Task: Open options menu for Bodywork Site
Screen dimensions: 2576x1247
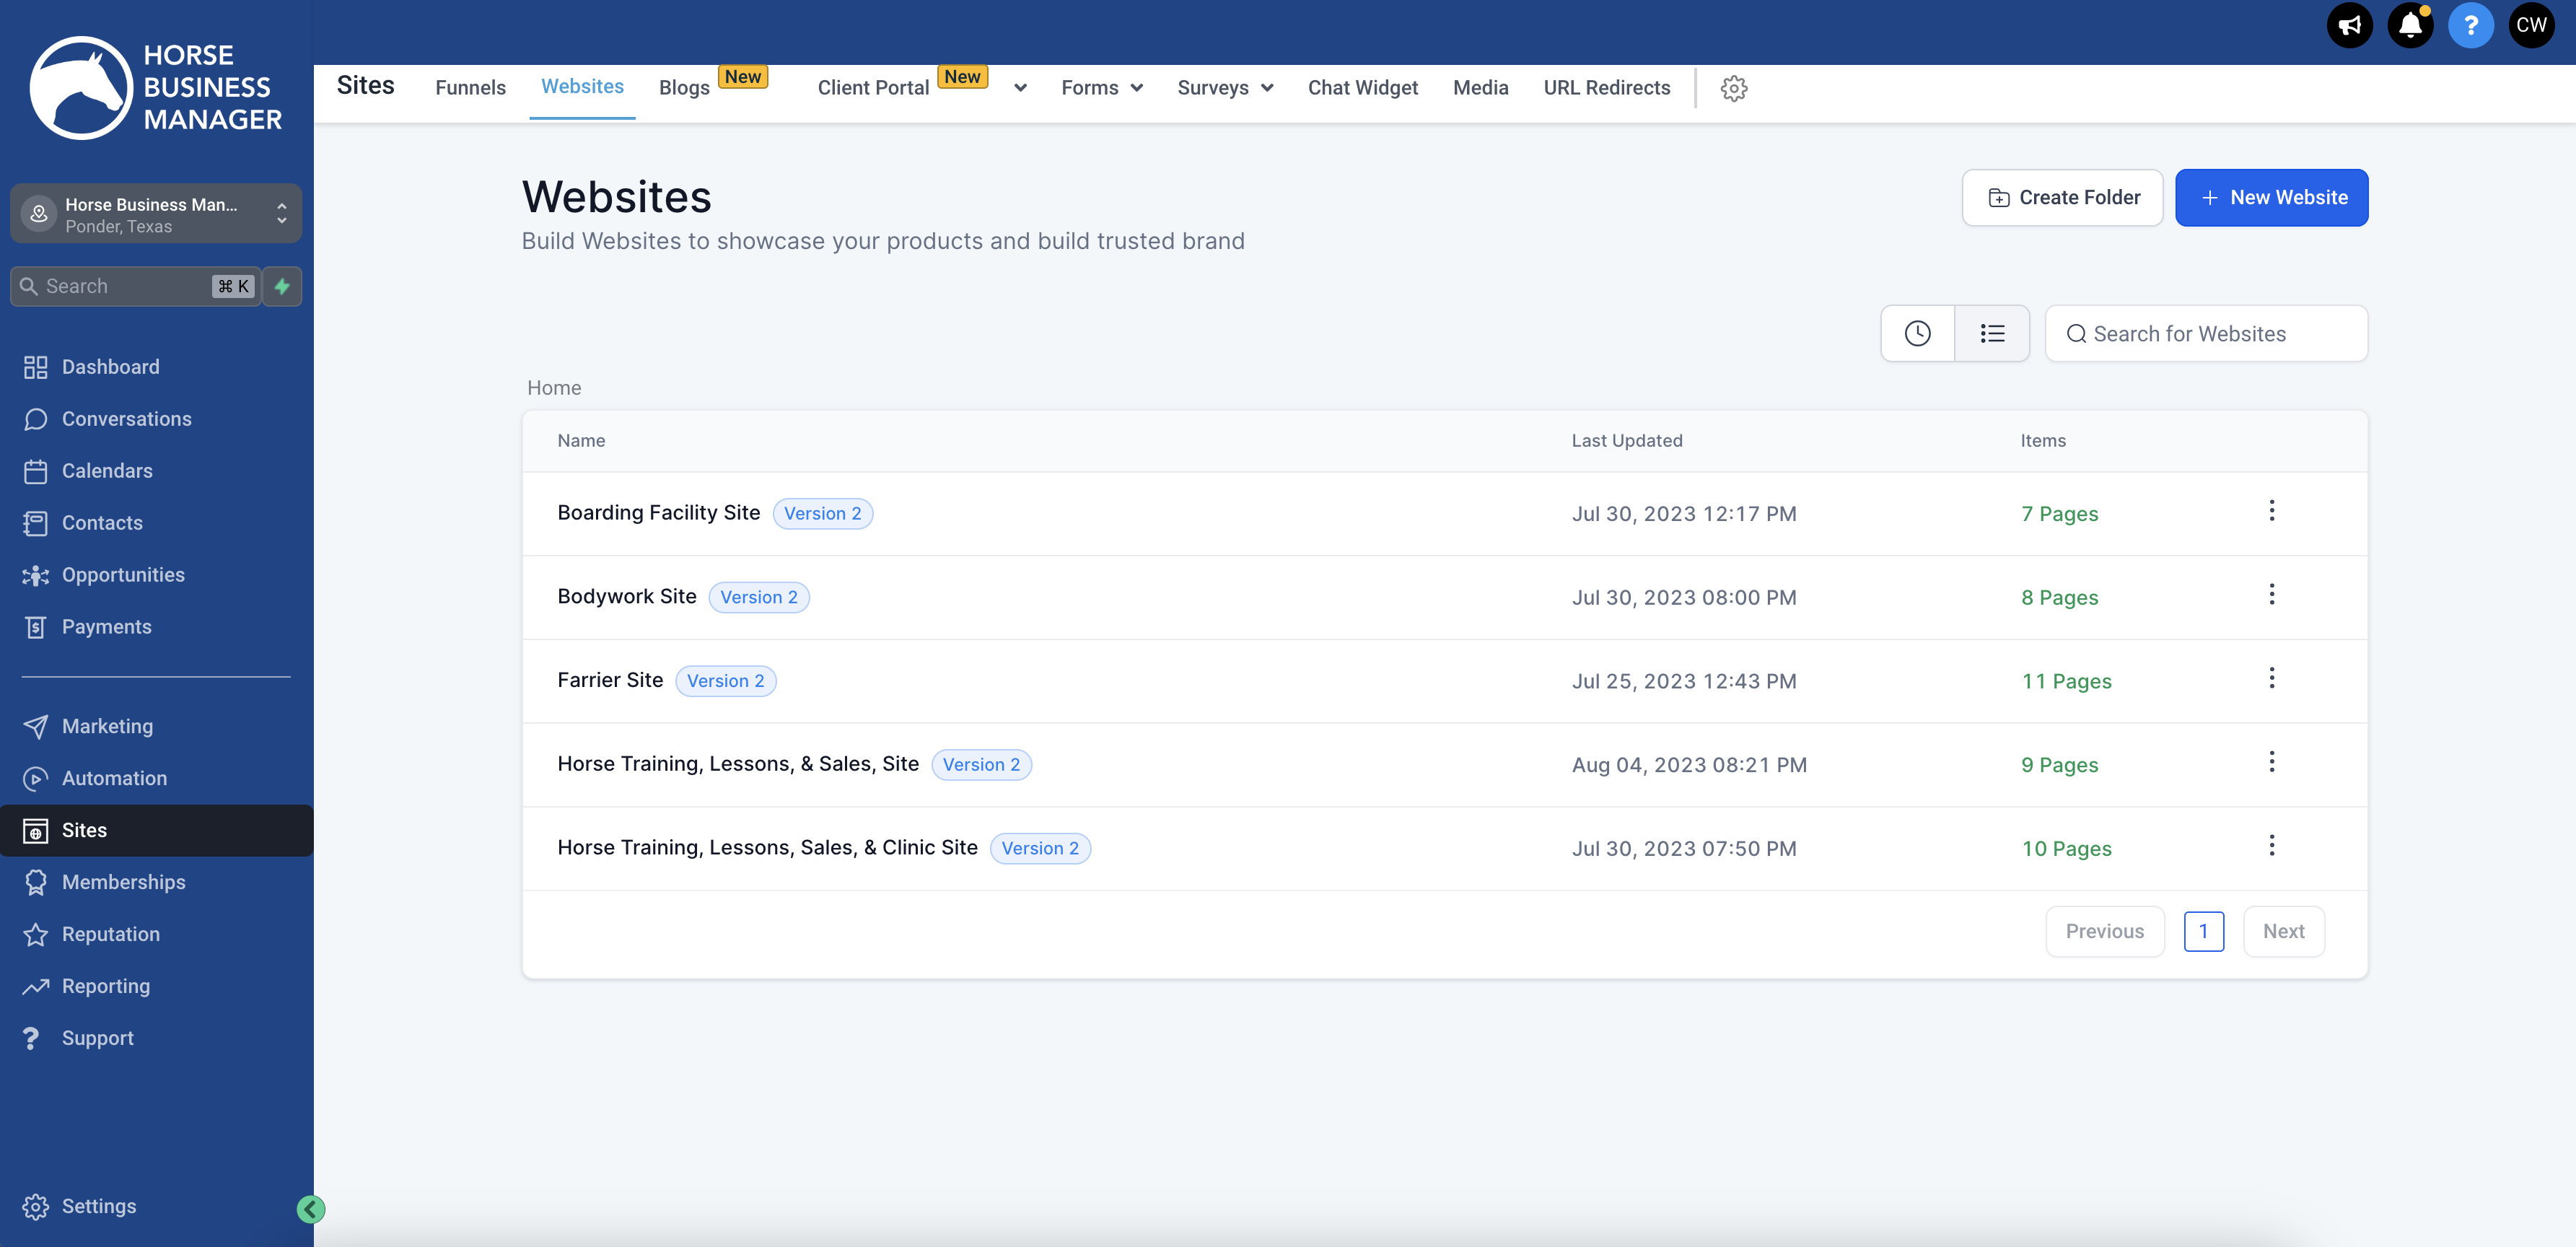Action: coord(2271,595)
